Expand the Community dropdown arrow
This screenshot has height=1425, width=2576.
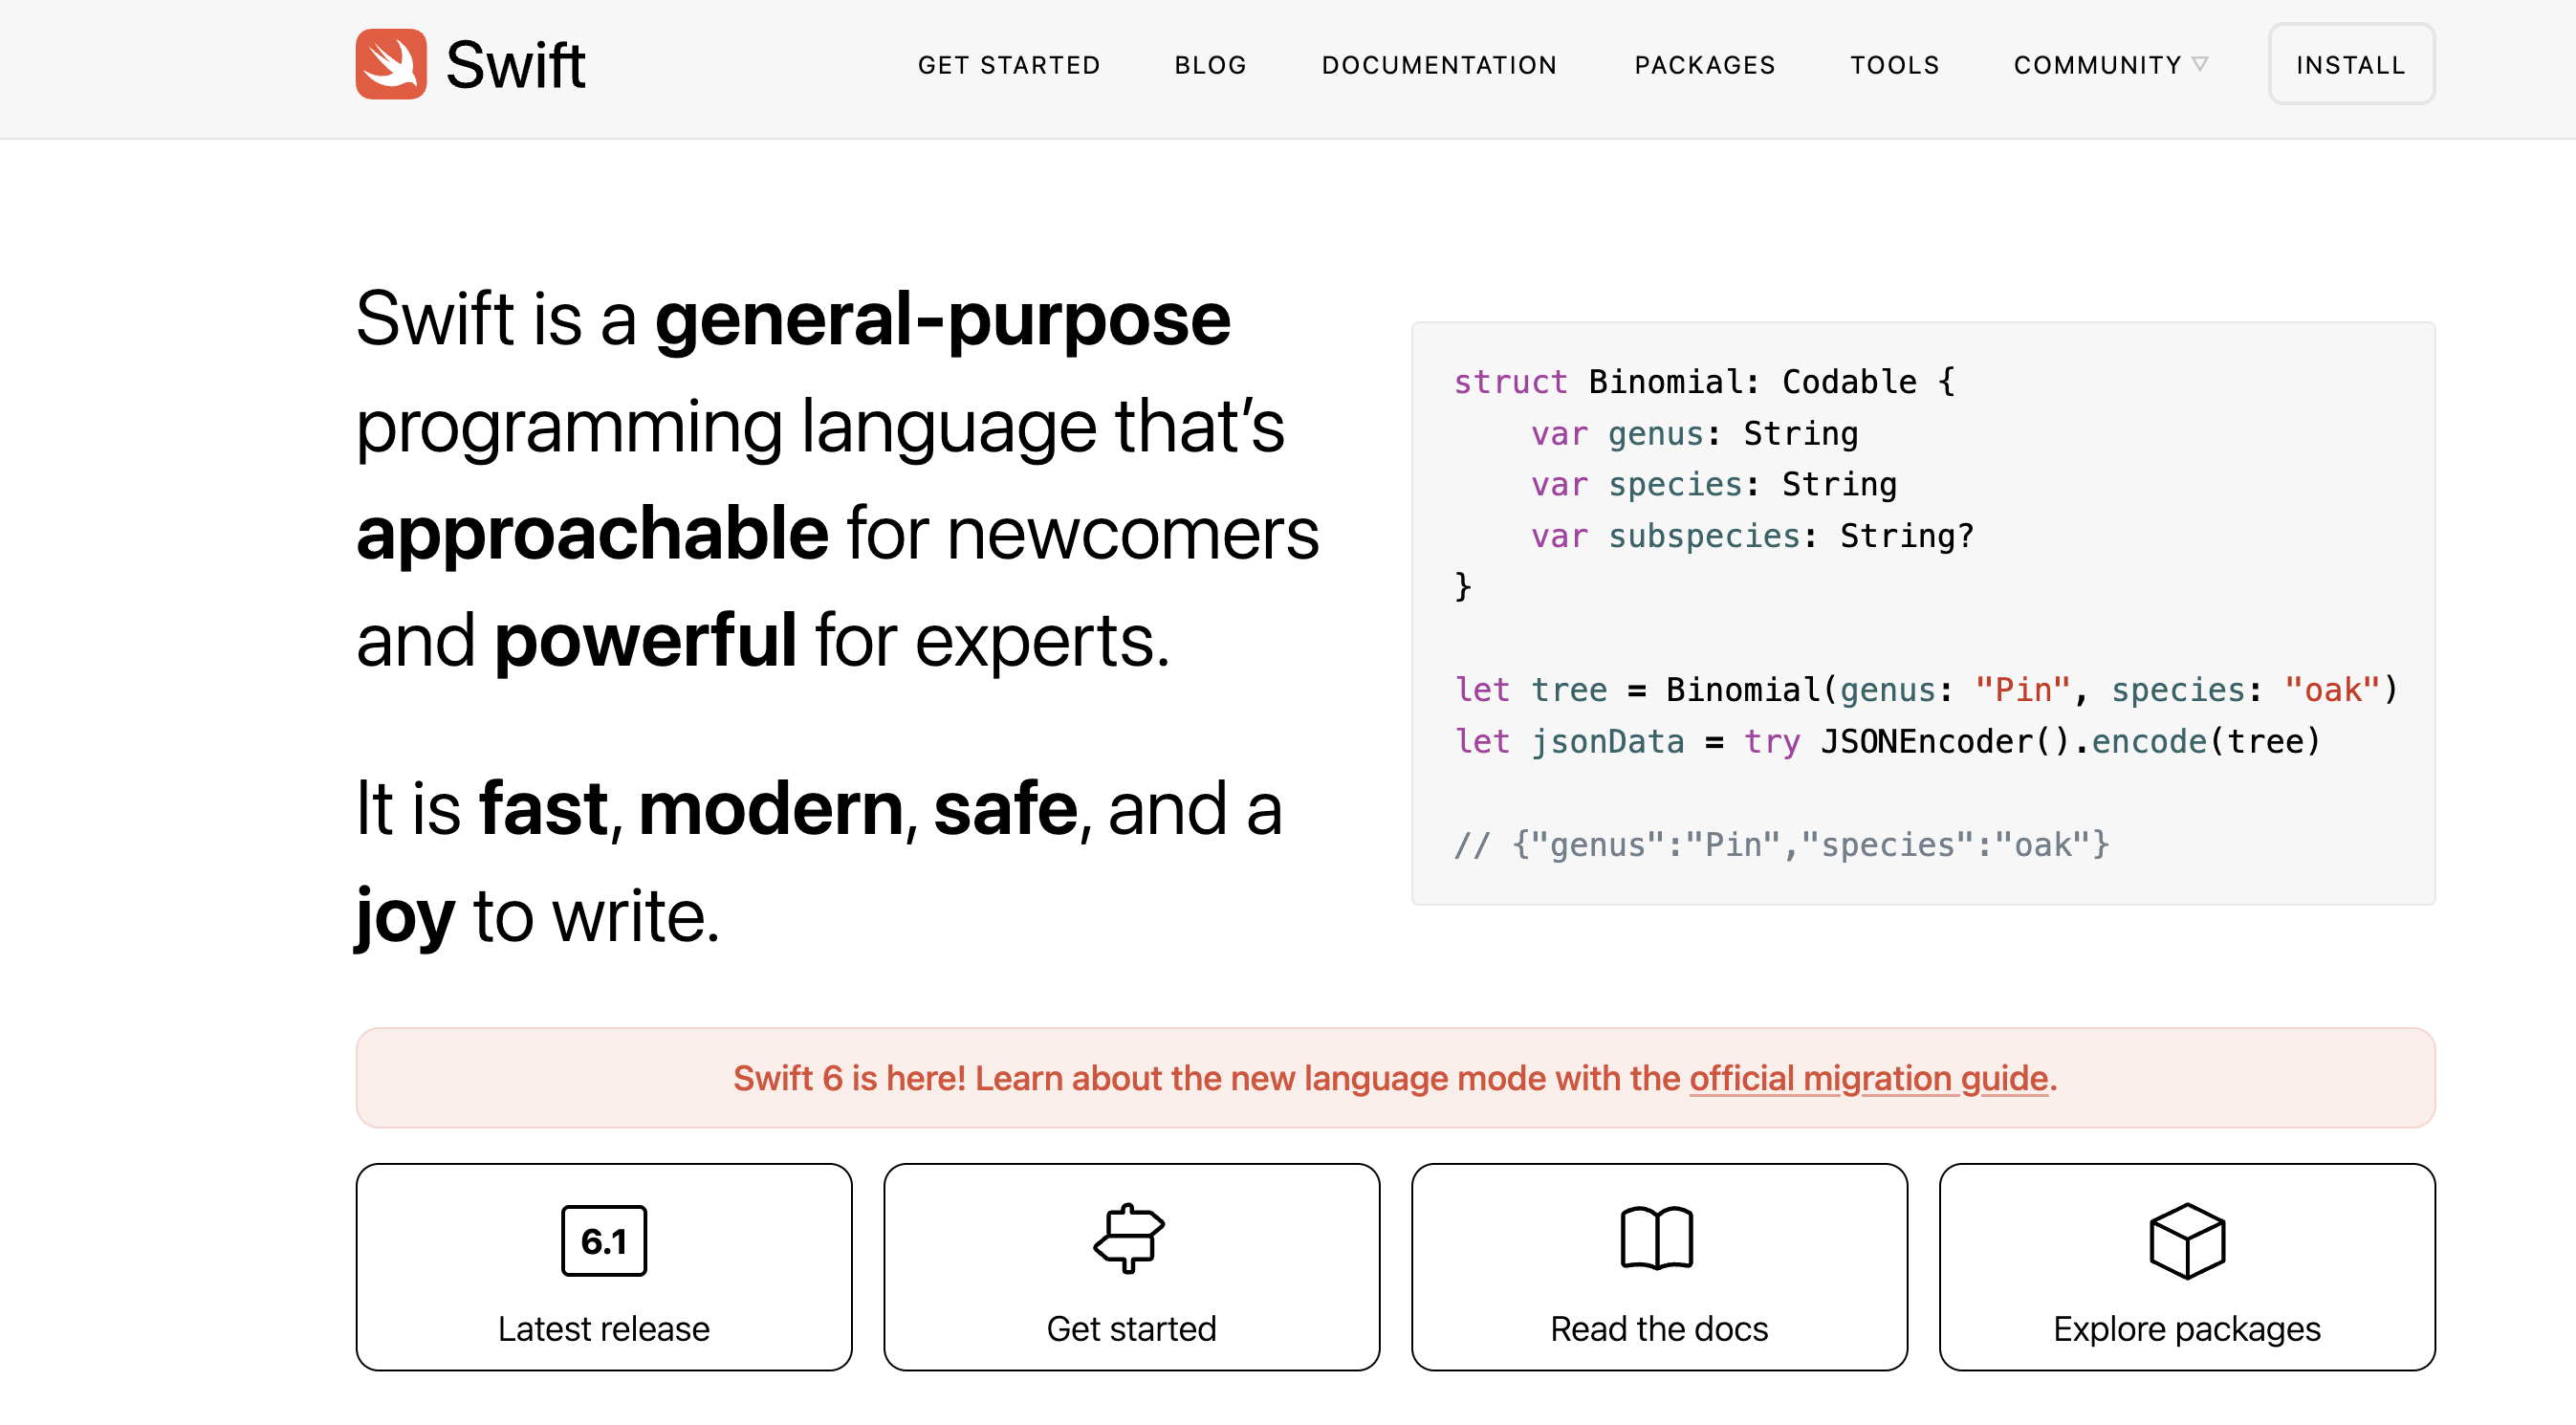(2200, 64)
